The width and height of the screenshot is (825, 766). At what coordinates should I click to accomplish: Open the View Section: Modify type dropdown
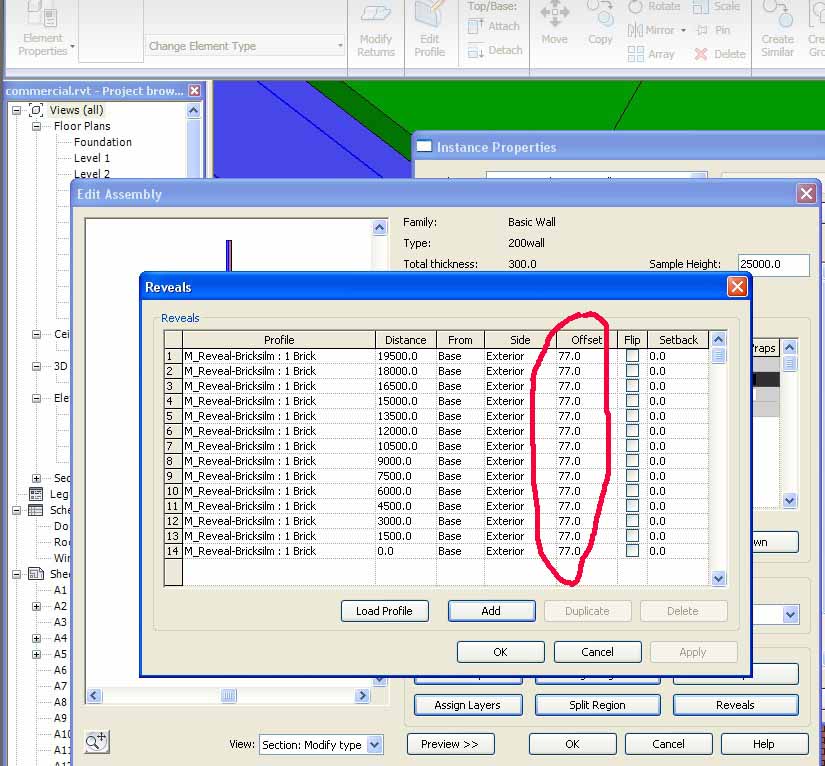(375, 745)
